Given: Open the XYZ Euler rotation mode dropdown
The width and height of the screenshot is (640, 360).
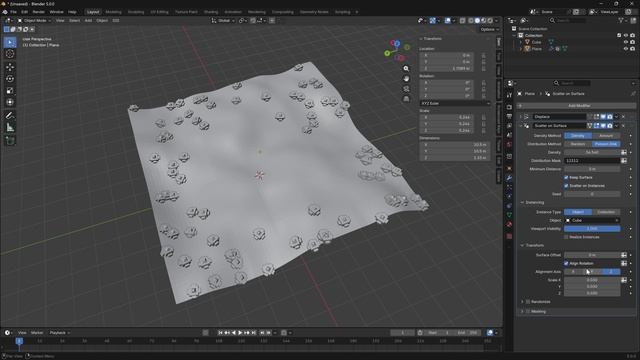Looking at the screenshot, I should point(455,103).
